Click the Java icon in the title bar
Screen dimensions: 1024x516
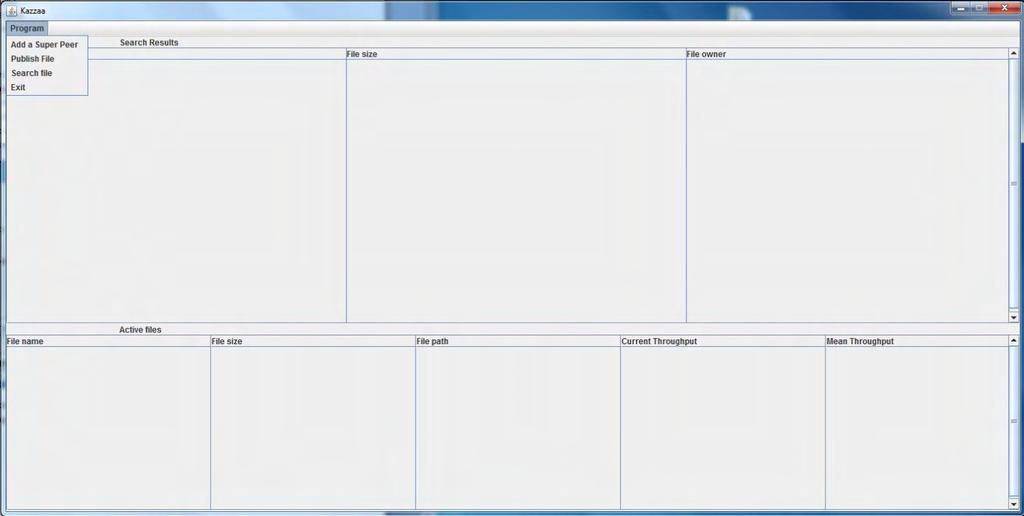pos(12,10)
